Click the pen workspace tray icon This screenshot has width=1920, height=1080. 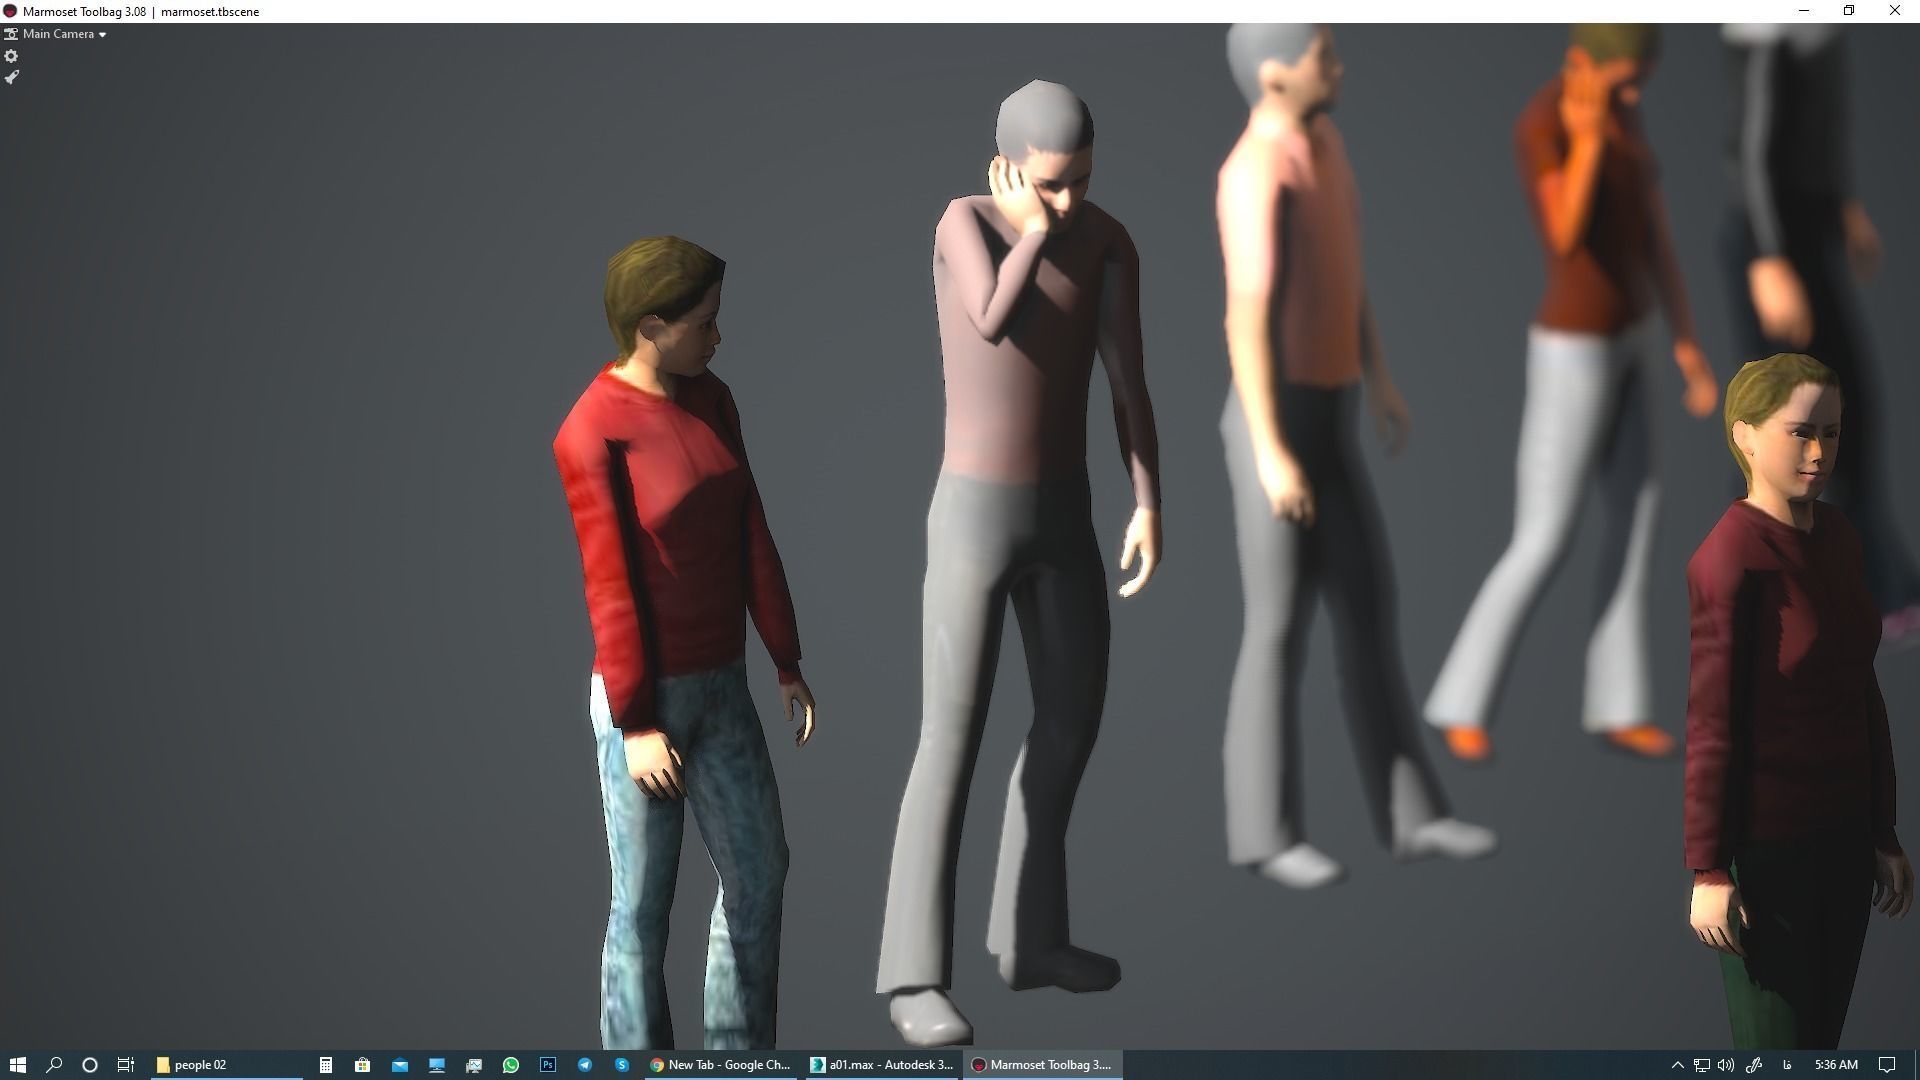click(1754, 1065)
